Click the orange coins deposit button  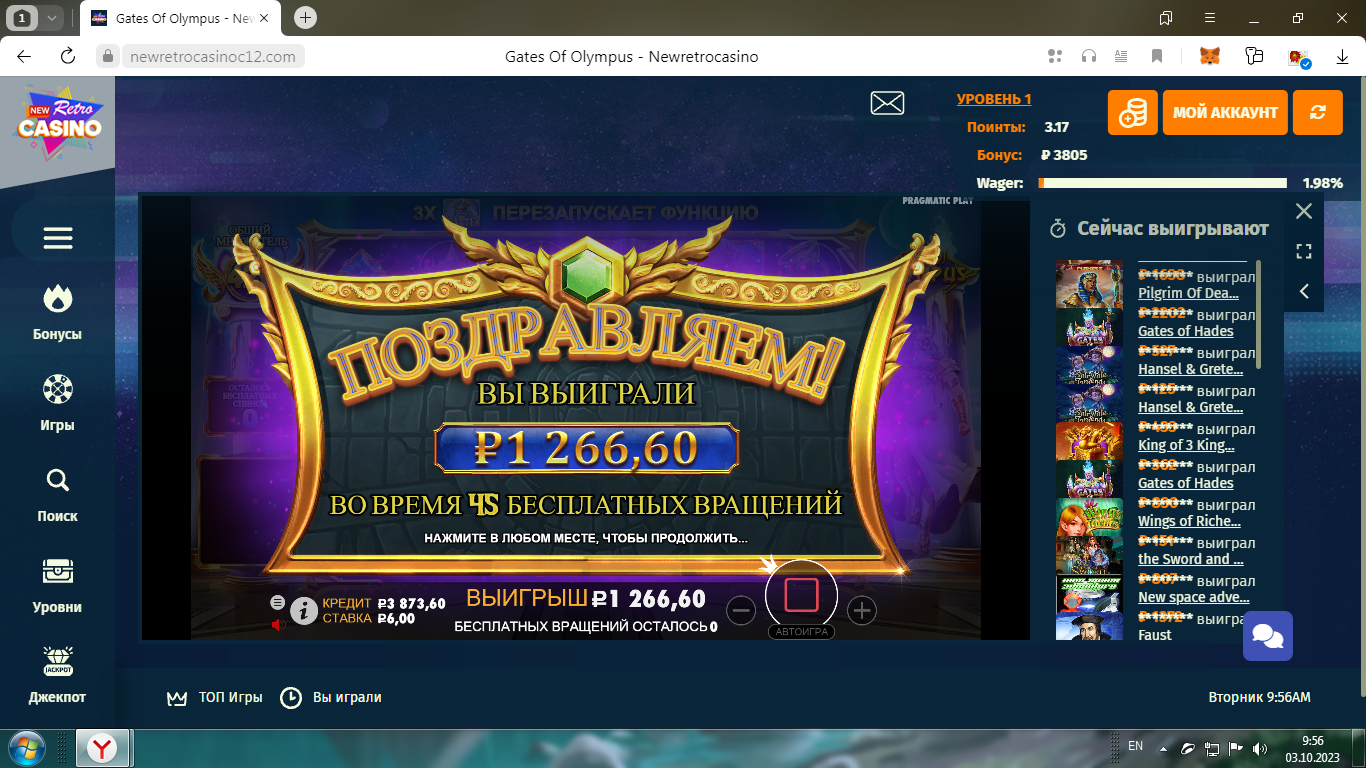click(1132, 112)
